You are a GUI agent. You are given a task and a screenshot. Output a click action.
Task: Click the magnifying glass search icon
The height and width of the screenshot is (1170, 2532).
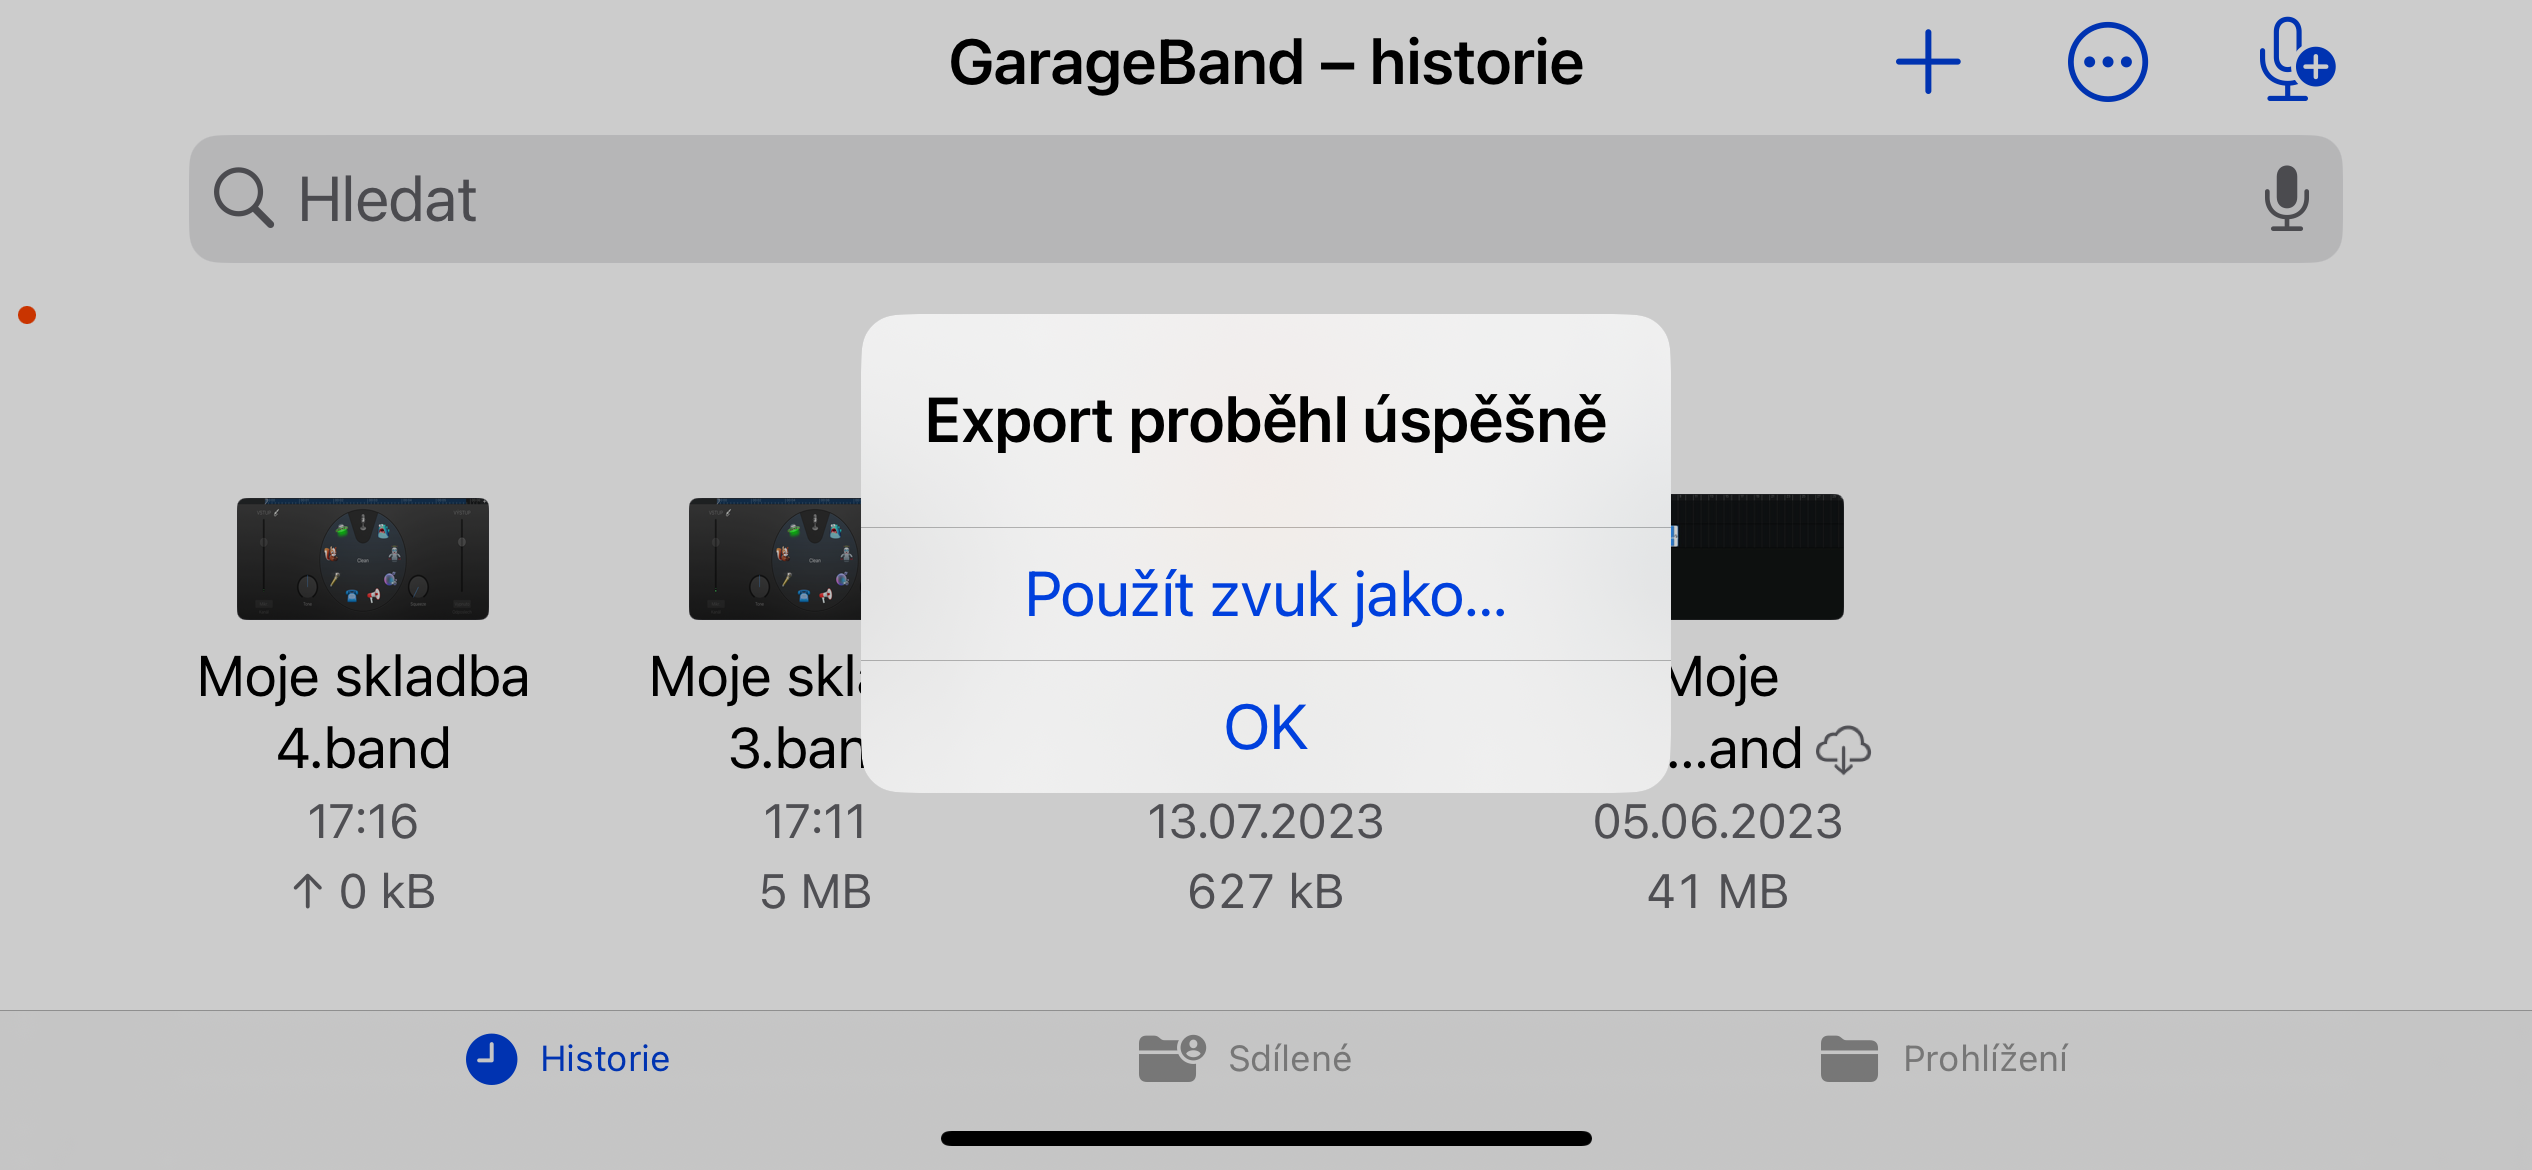[x=243, y=198]
